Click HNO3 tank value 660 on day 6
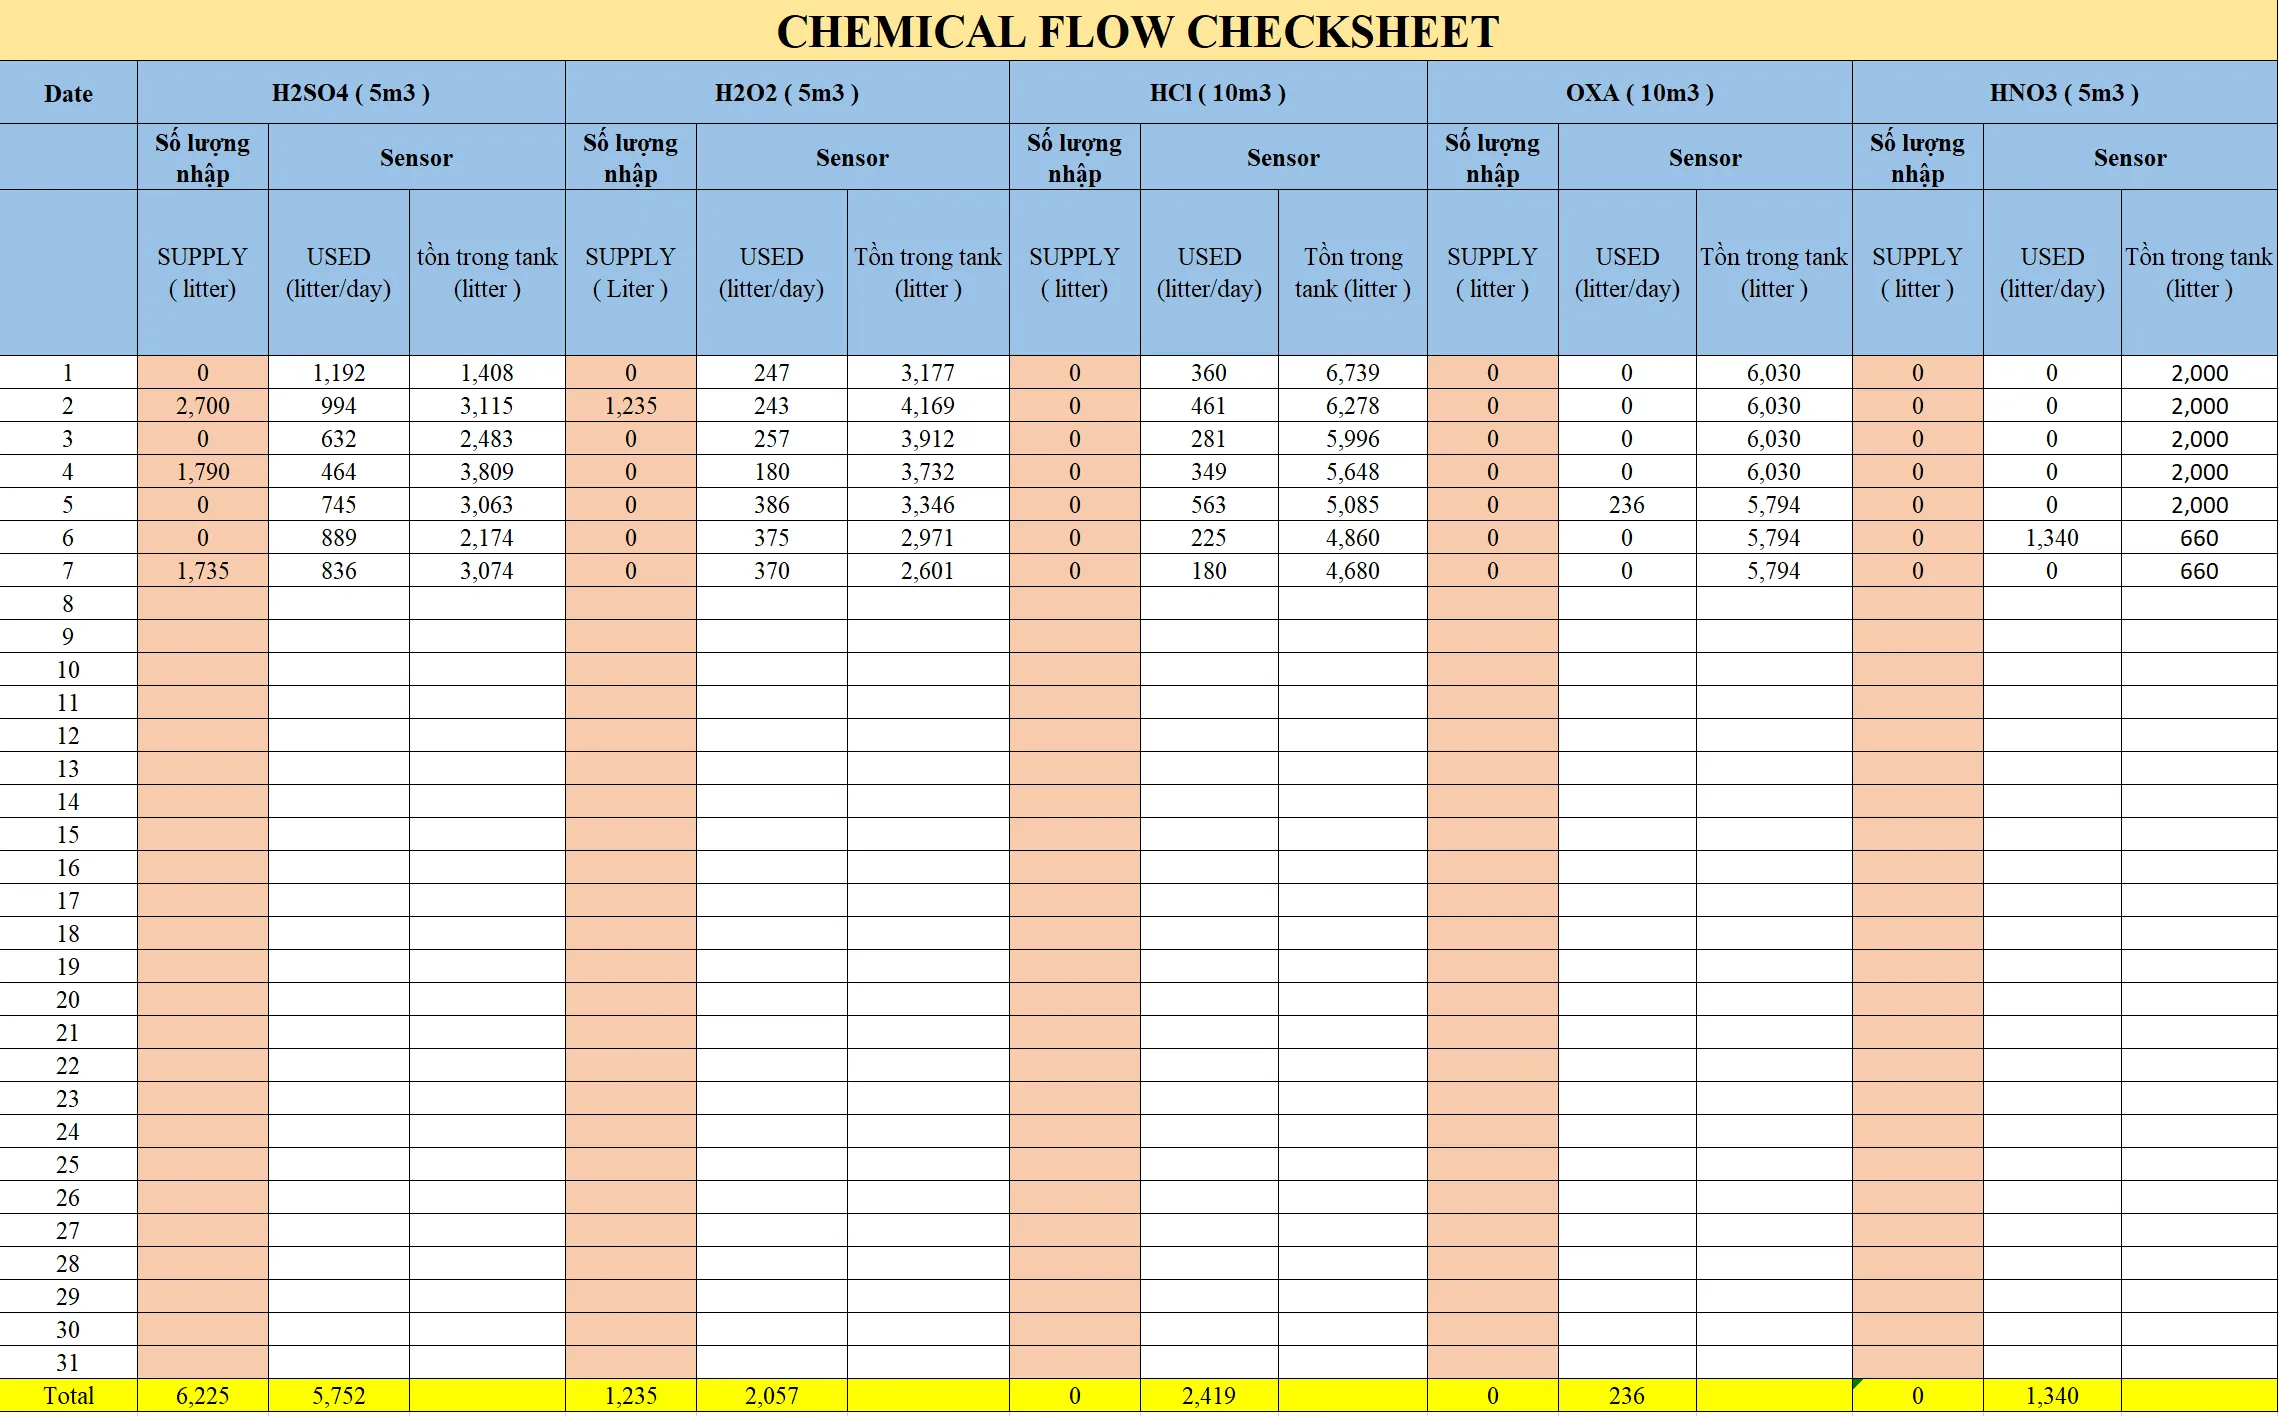Viewport: 2279px width, 1416px height. tap(2199, 538)
